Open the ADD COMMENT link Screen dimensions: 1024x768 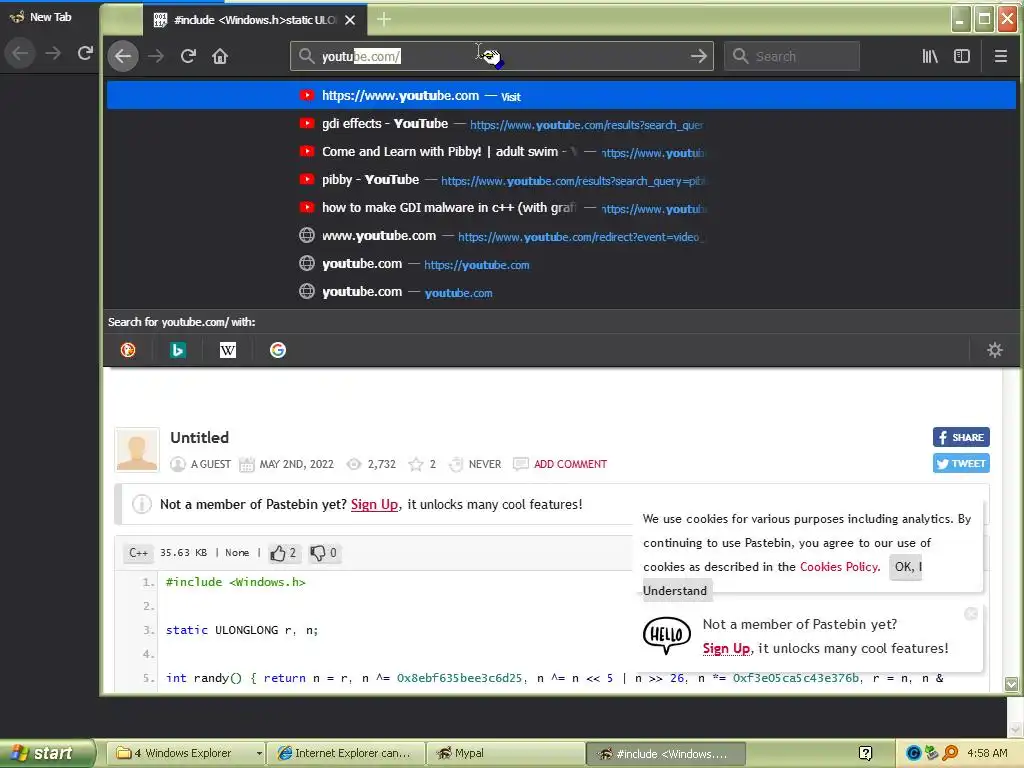click(x=570, y=464)
